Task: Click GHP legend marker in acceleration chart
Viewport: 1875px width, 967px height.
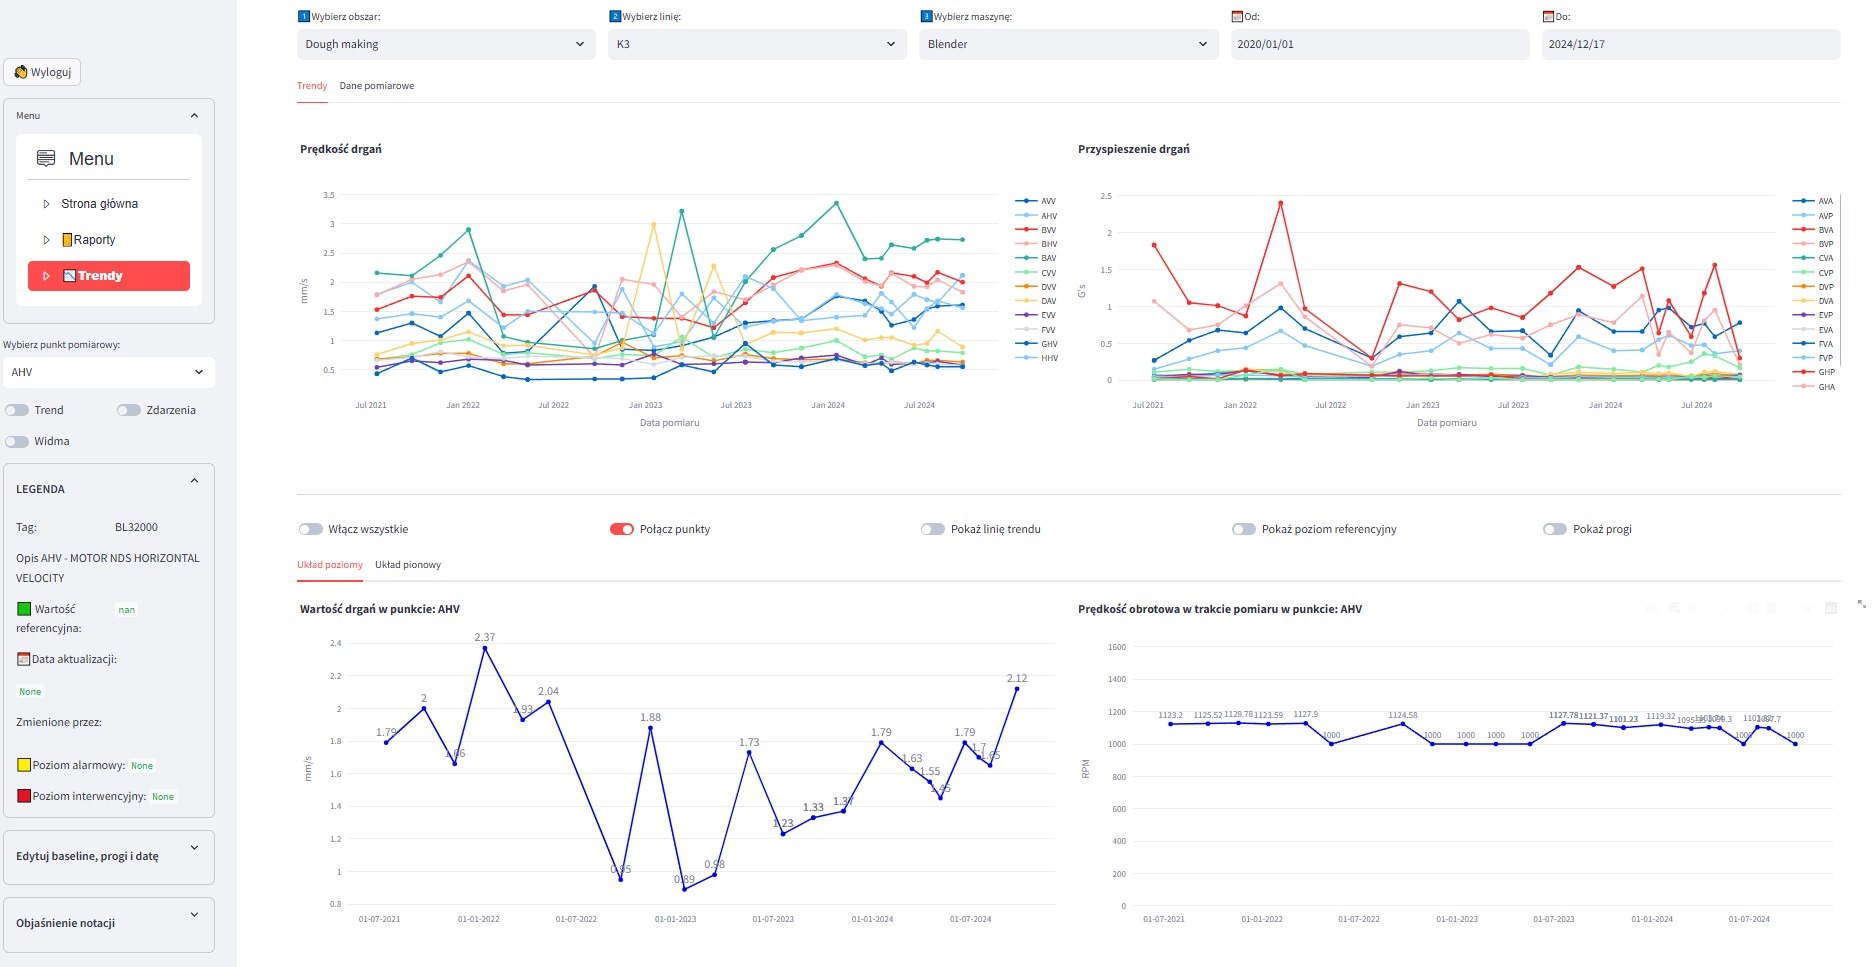Action: click(x=1803, y=372)
